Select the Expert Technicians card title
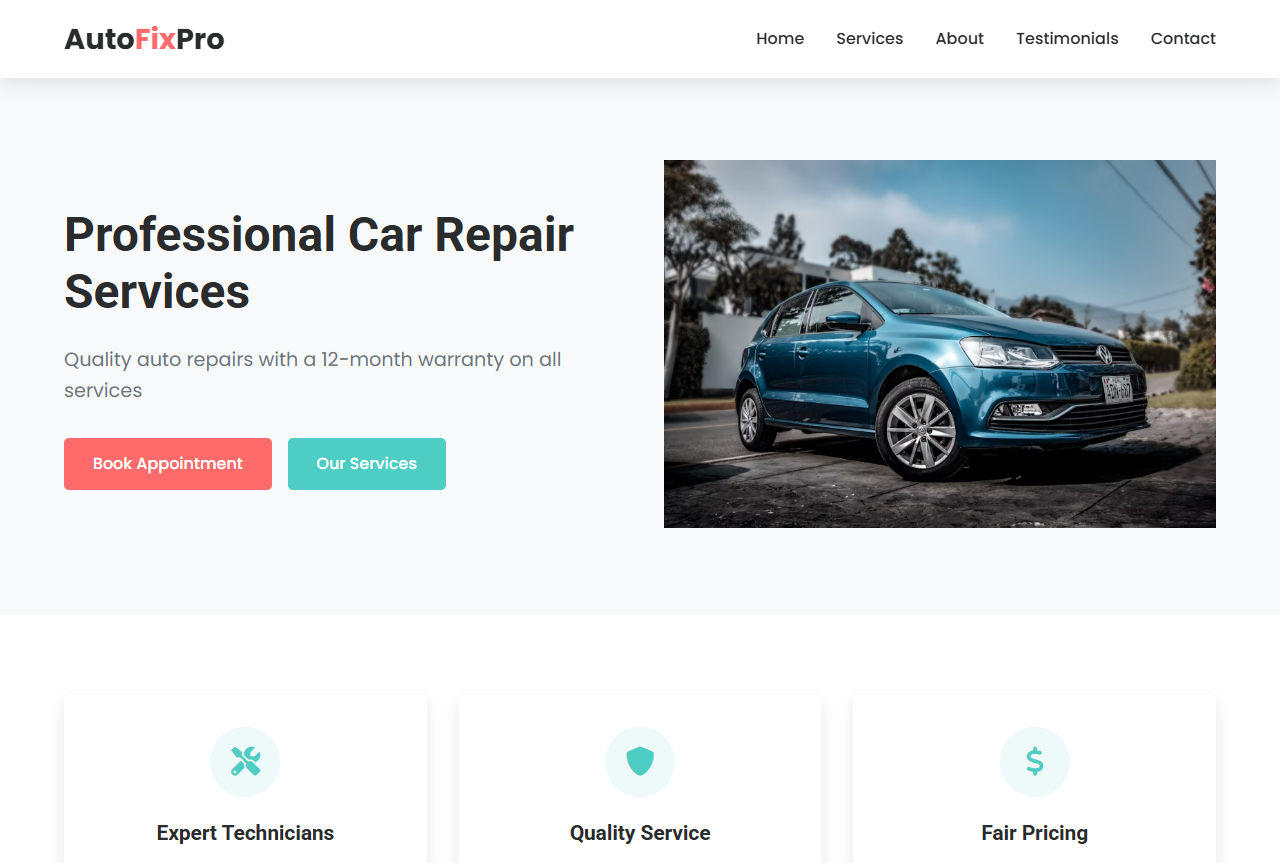Viewport: 1280px width, 863px height. pos(245,833)
